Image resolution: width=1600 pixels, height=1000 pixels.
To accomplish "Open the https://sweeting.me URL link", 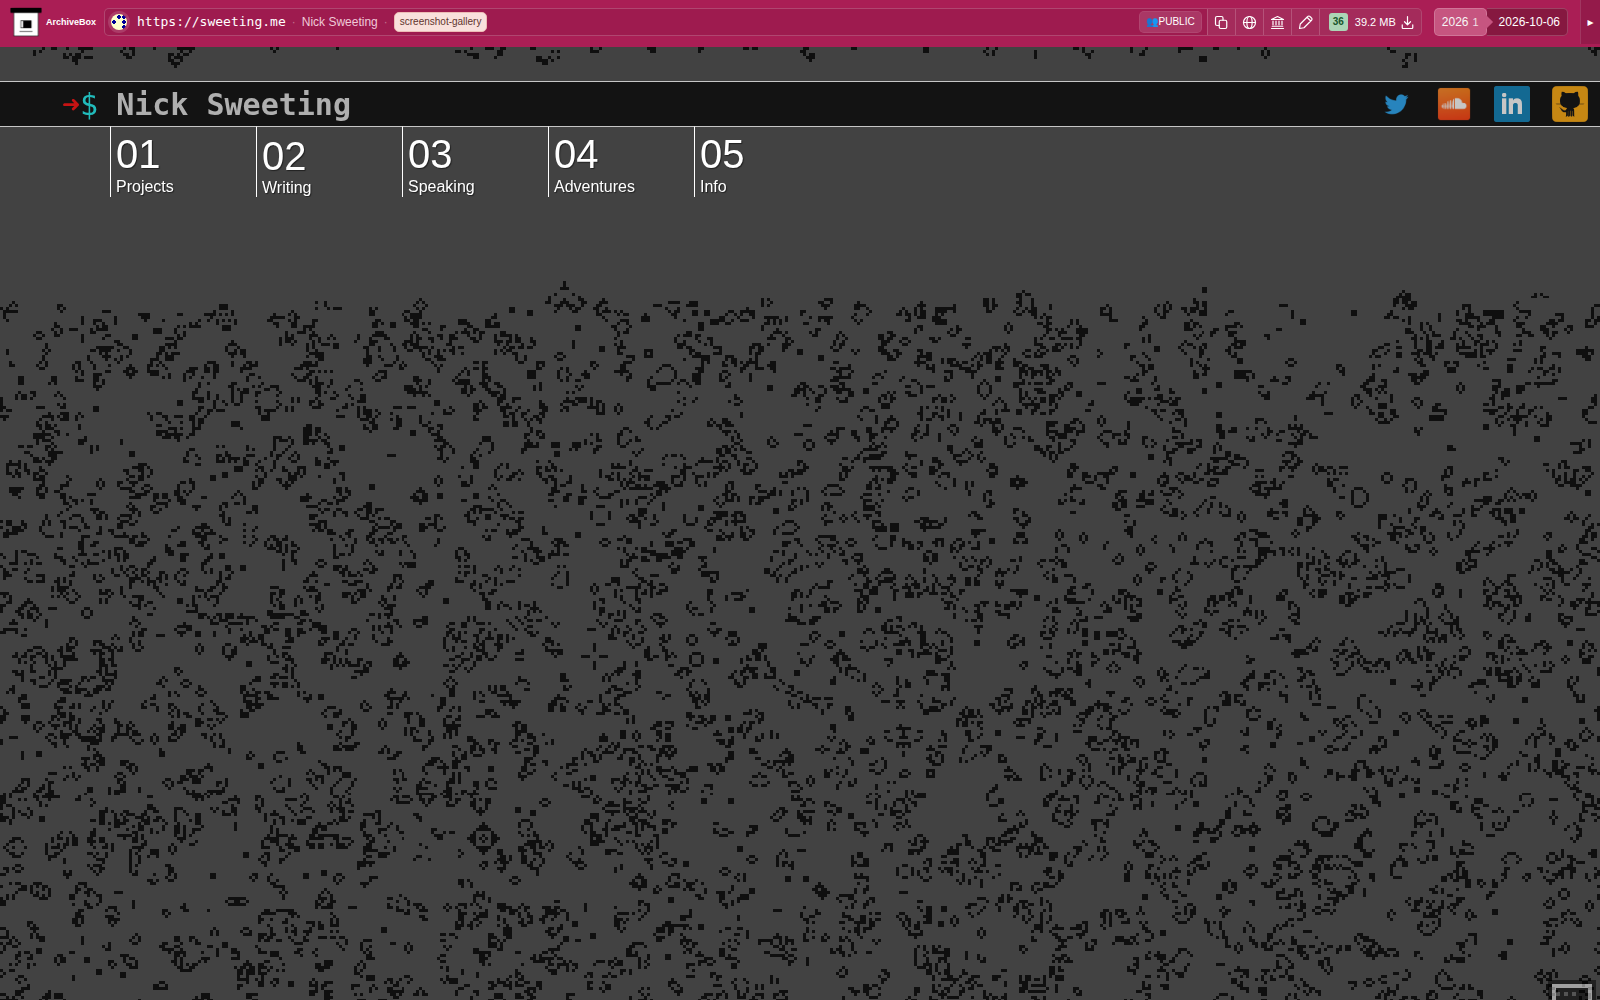I will [211, 22].
